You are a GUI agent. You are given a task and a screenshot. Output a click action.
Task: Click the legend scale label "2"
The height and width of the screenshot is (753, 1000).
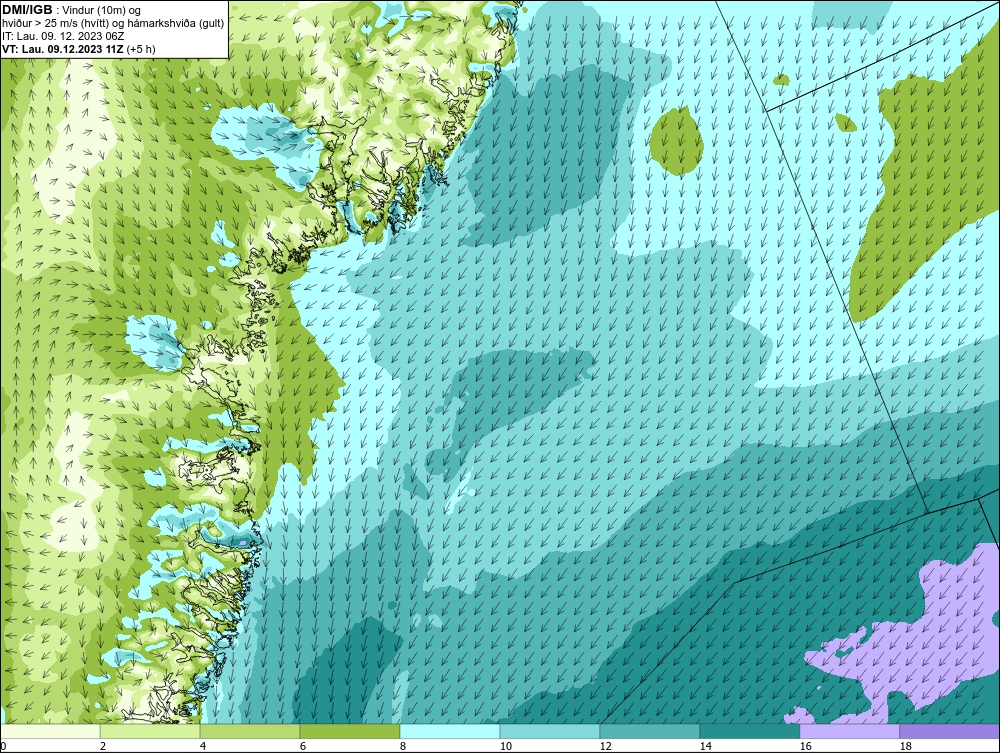(103, 746)
